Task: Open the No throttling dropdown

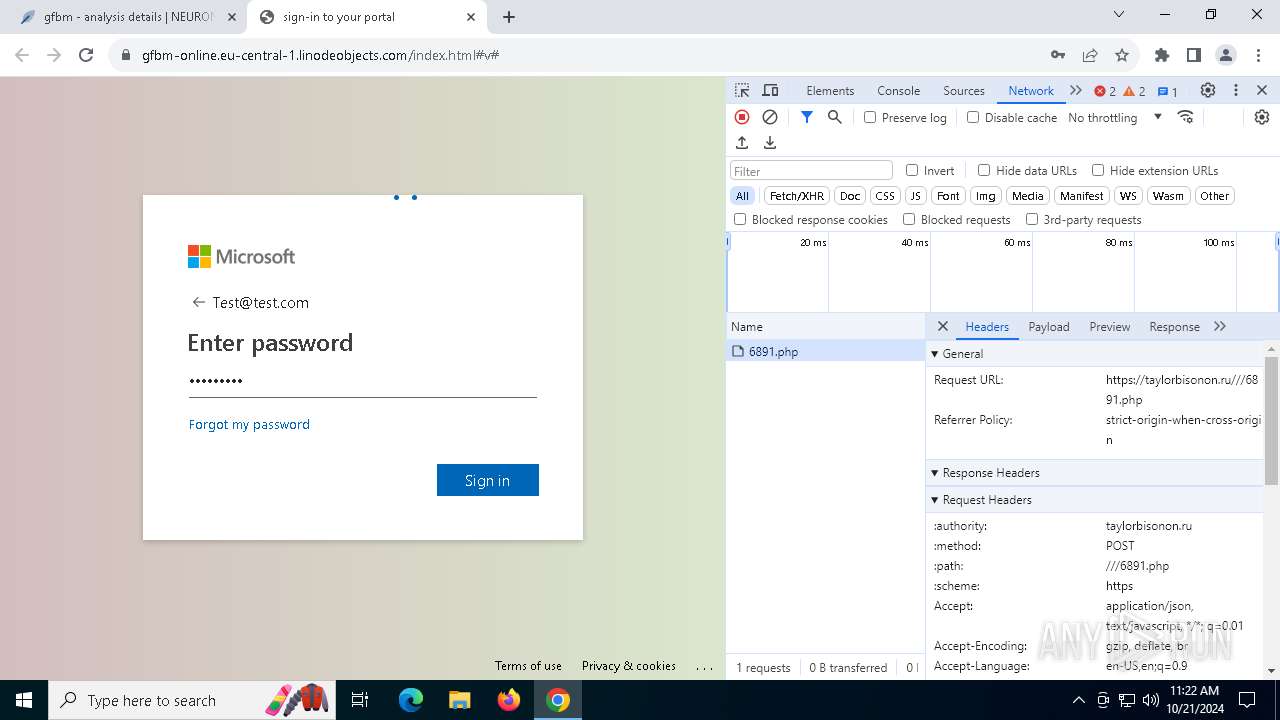Action: click(x=1115, y=117)
